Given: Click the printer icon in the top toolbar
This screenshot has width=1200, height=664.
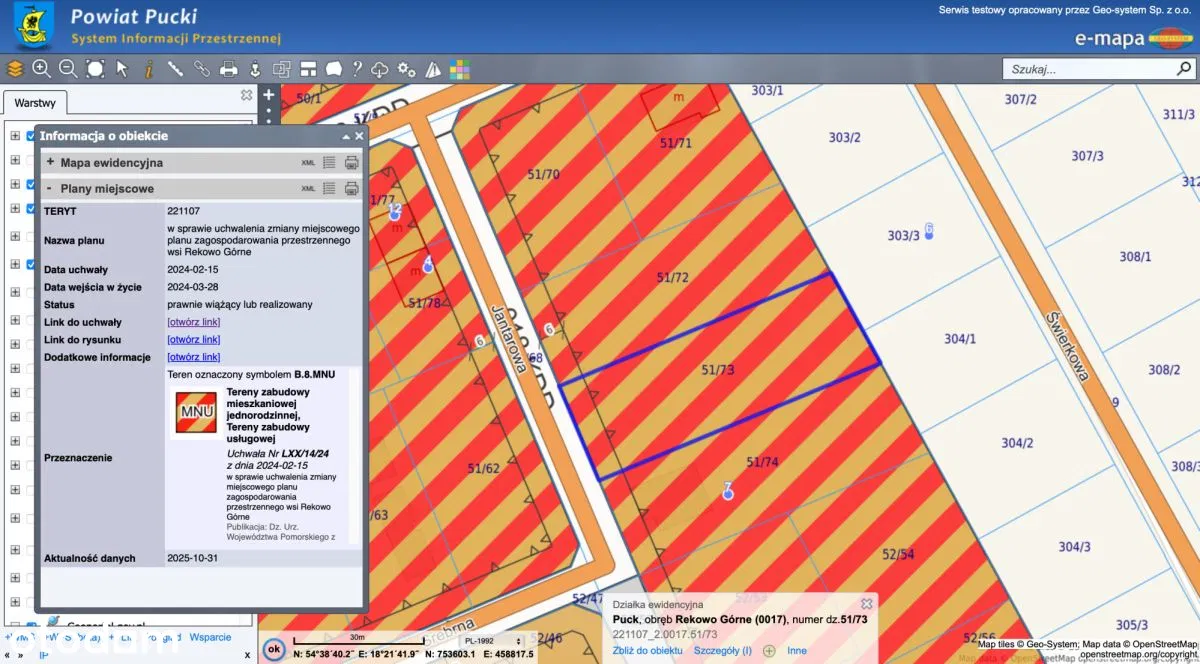Looking at the screenshot, I should click(x=229, y=69).
